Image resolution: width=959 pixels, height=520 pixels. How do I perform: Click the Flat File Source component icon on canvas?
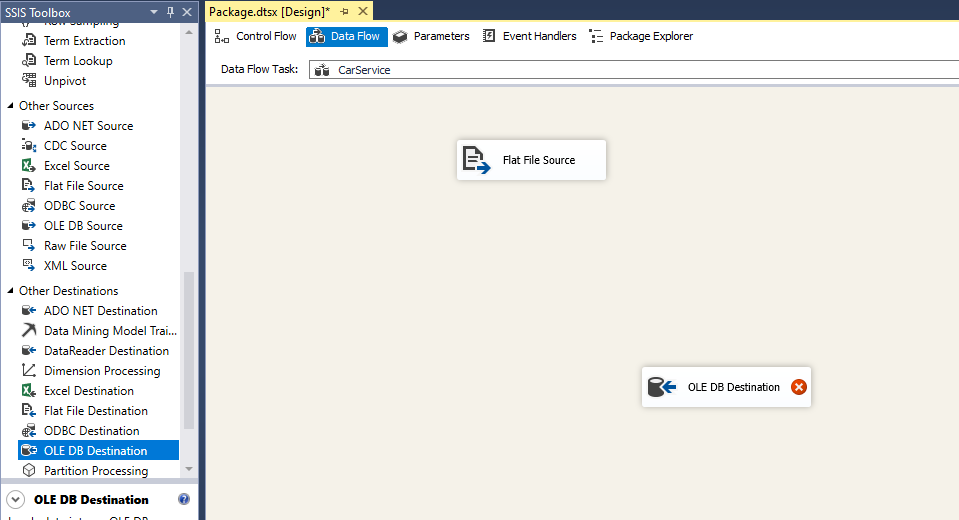point(476,160)
